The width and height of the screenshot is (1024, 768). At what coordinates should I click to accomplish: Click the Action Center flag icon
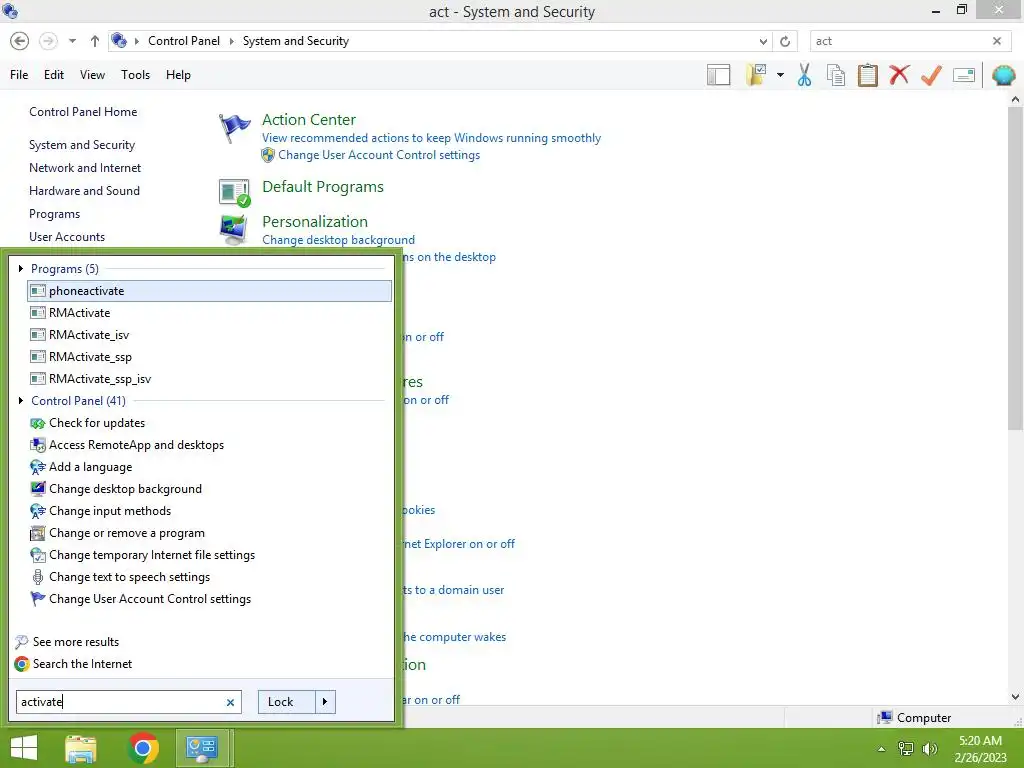coord(234,128)
